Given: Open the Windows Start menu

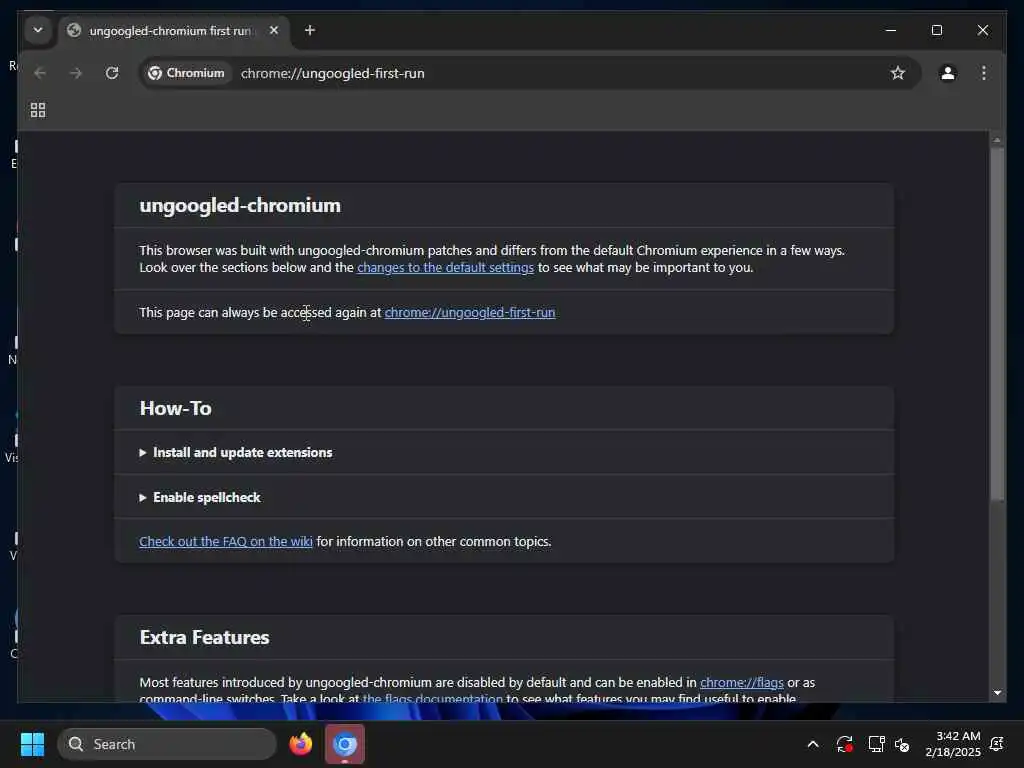Looking at the screenshot, I should [x=32, y=744].
